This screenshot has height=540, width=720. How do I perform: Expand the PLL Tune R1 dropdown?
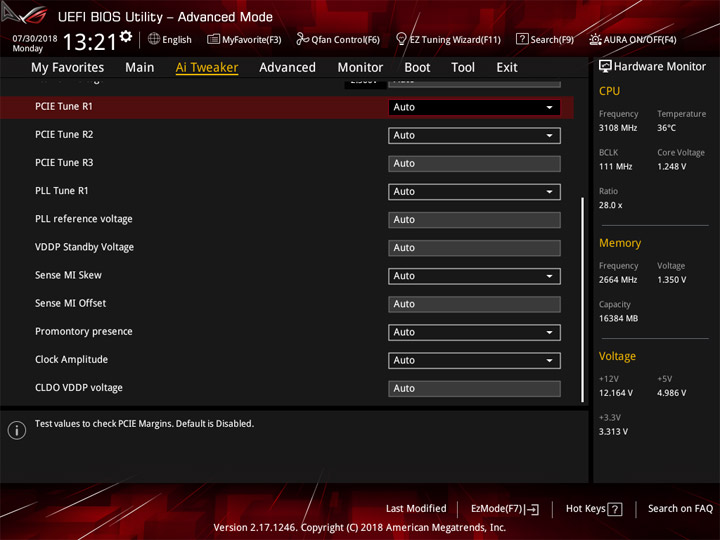(x=474, y=191)
